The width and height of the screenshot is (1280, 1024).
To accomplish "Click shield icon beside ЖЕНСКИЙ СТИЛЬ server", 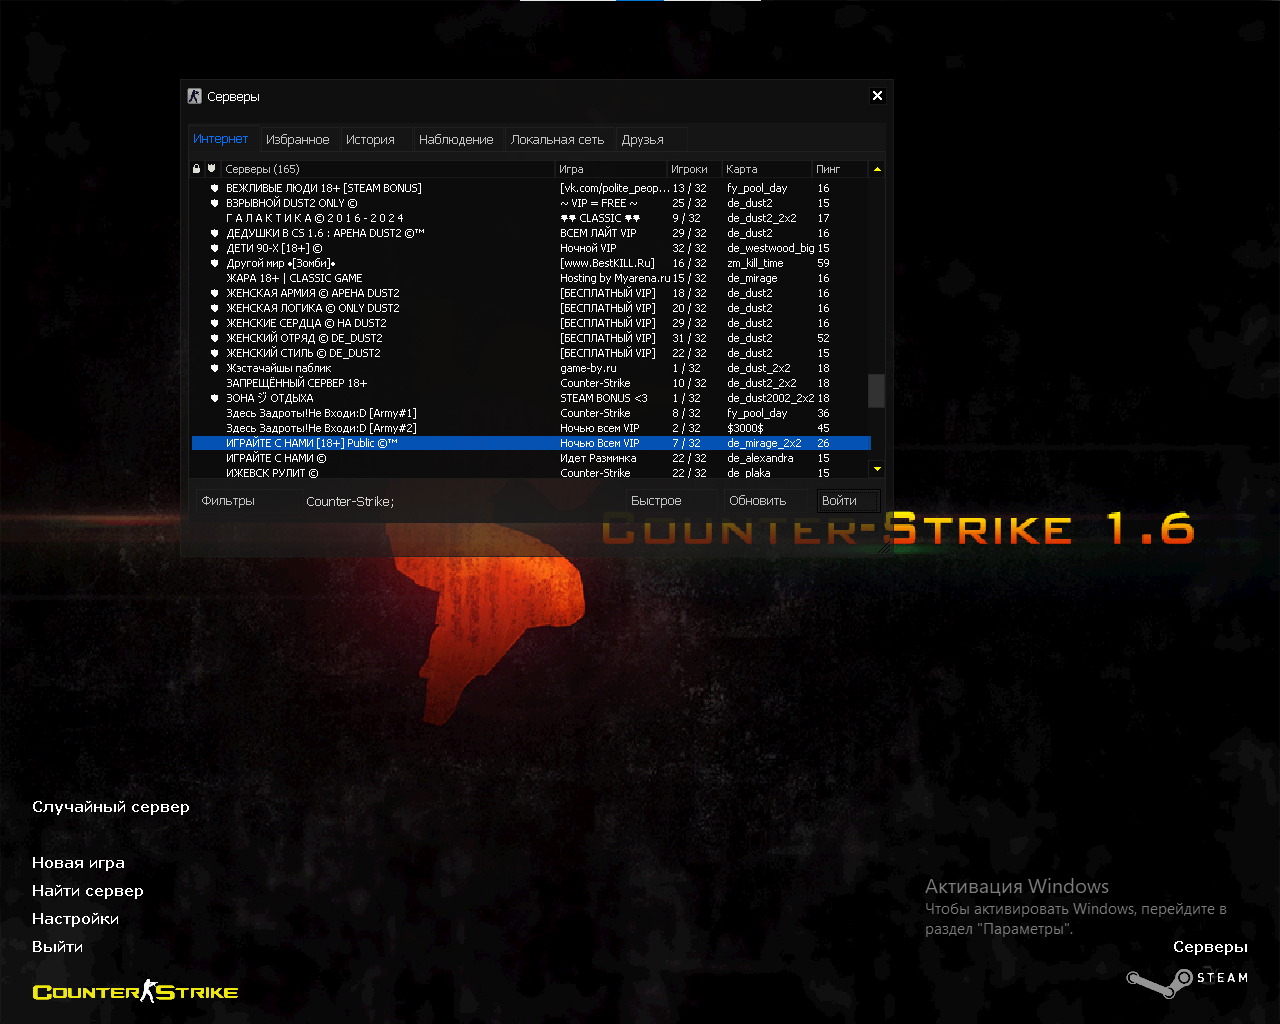I will [214, 353].
